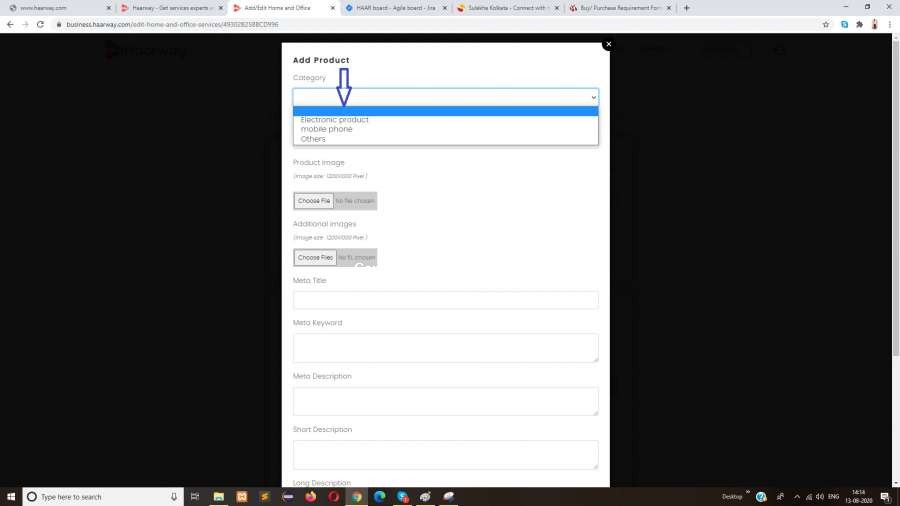
Task: Open the Windows Start menu
Action: coord(10,496)
